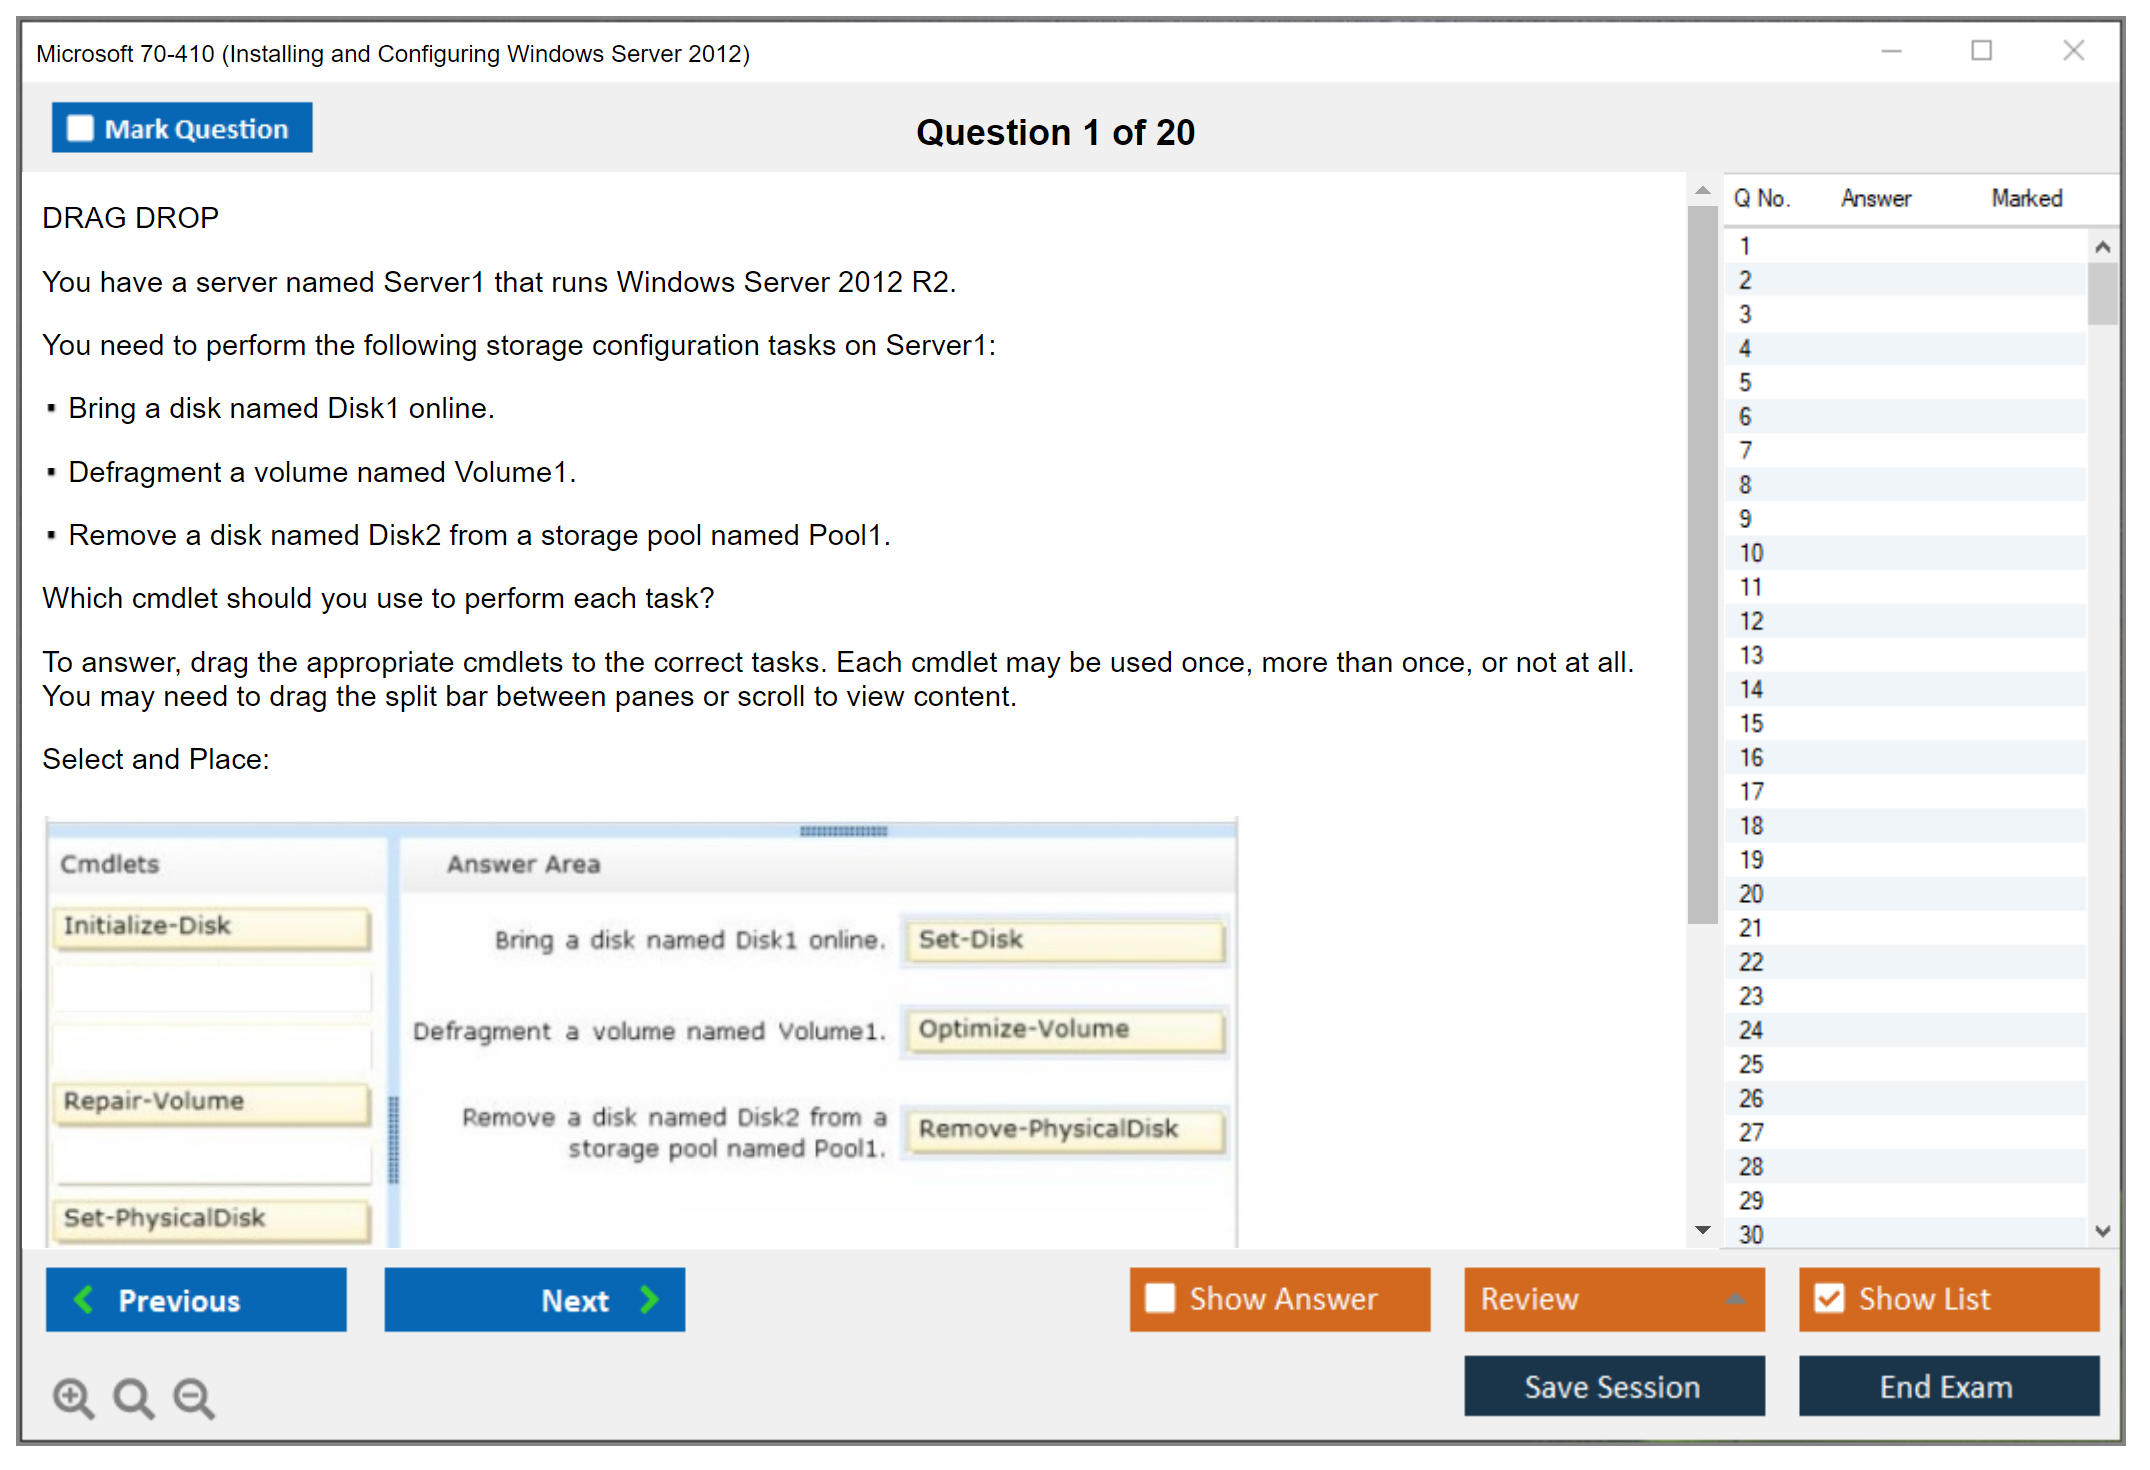Click the End Exam button
Viewport: 2150px width, 1470px height.
pyautogui.click(x=1947, y=1386)
